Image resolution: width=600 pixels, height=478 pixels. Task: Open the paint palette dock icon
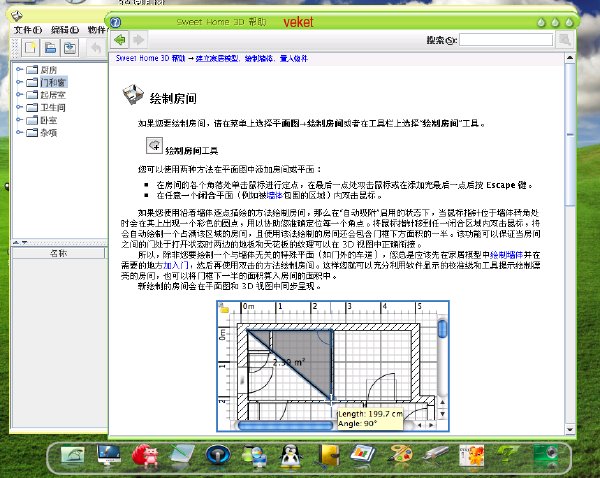[x=399, y=455]
